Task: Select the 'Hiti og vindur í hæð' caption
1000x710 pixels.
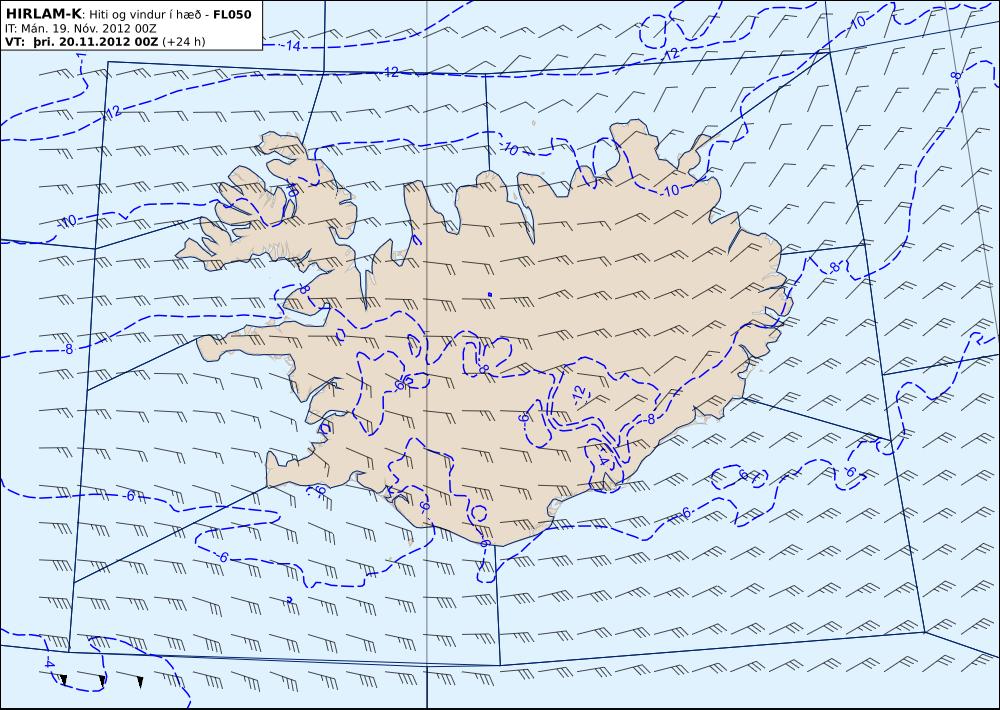Action: [x=145, y=14]
